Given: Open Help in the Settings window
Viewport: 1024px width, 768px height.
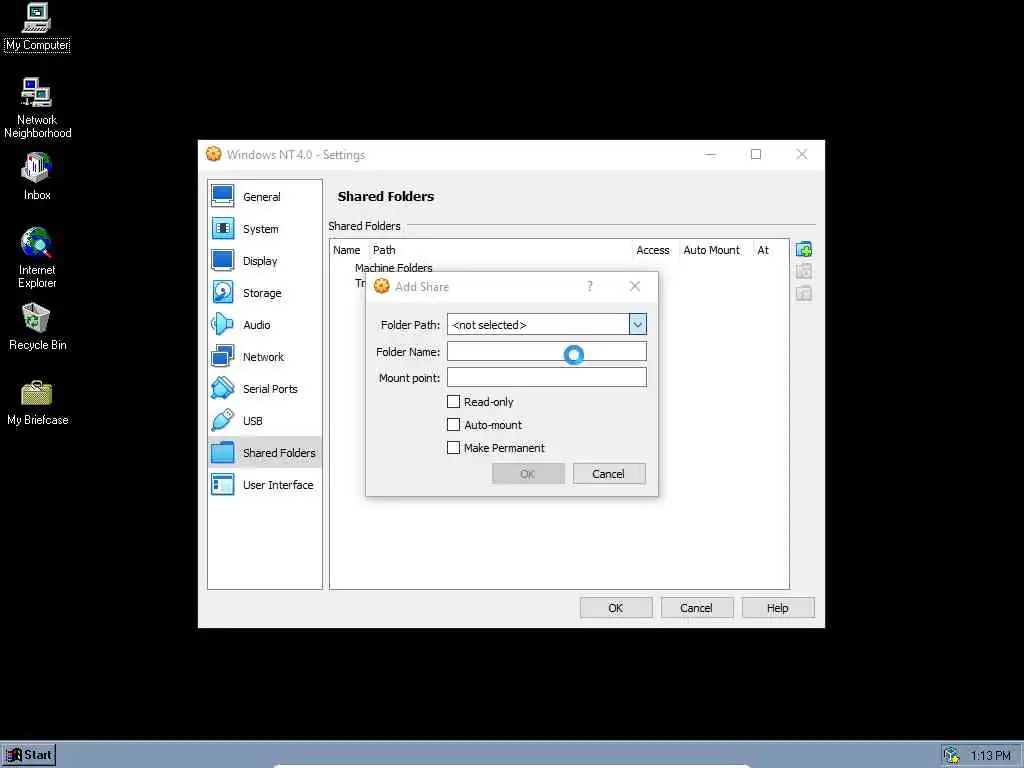Looking at the screenshot, I should coord(778,608).
